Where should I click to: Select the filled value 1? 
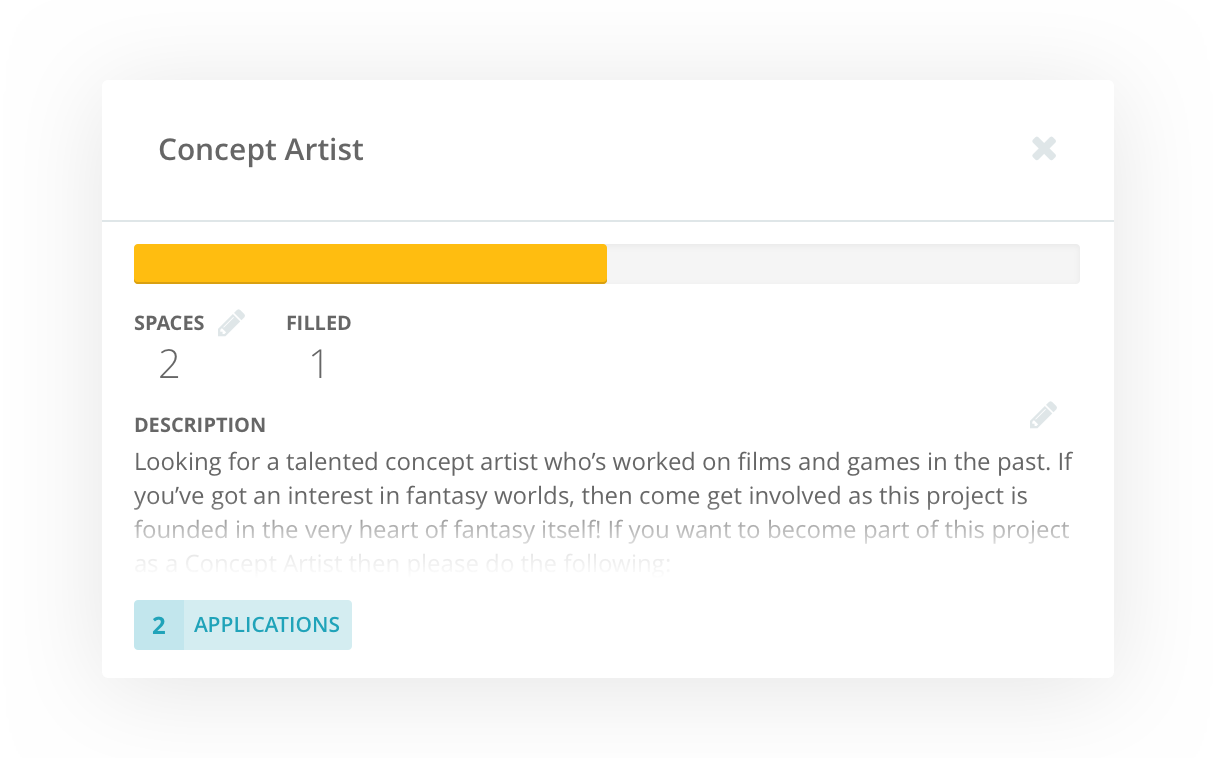point(318,365)
